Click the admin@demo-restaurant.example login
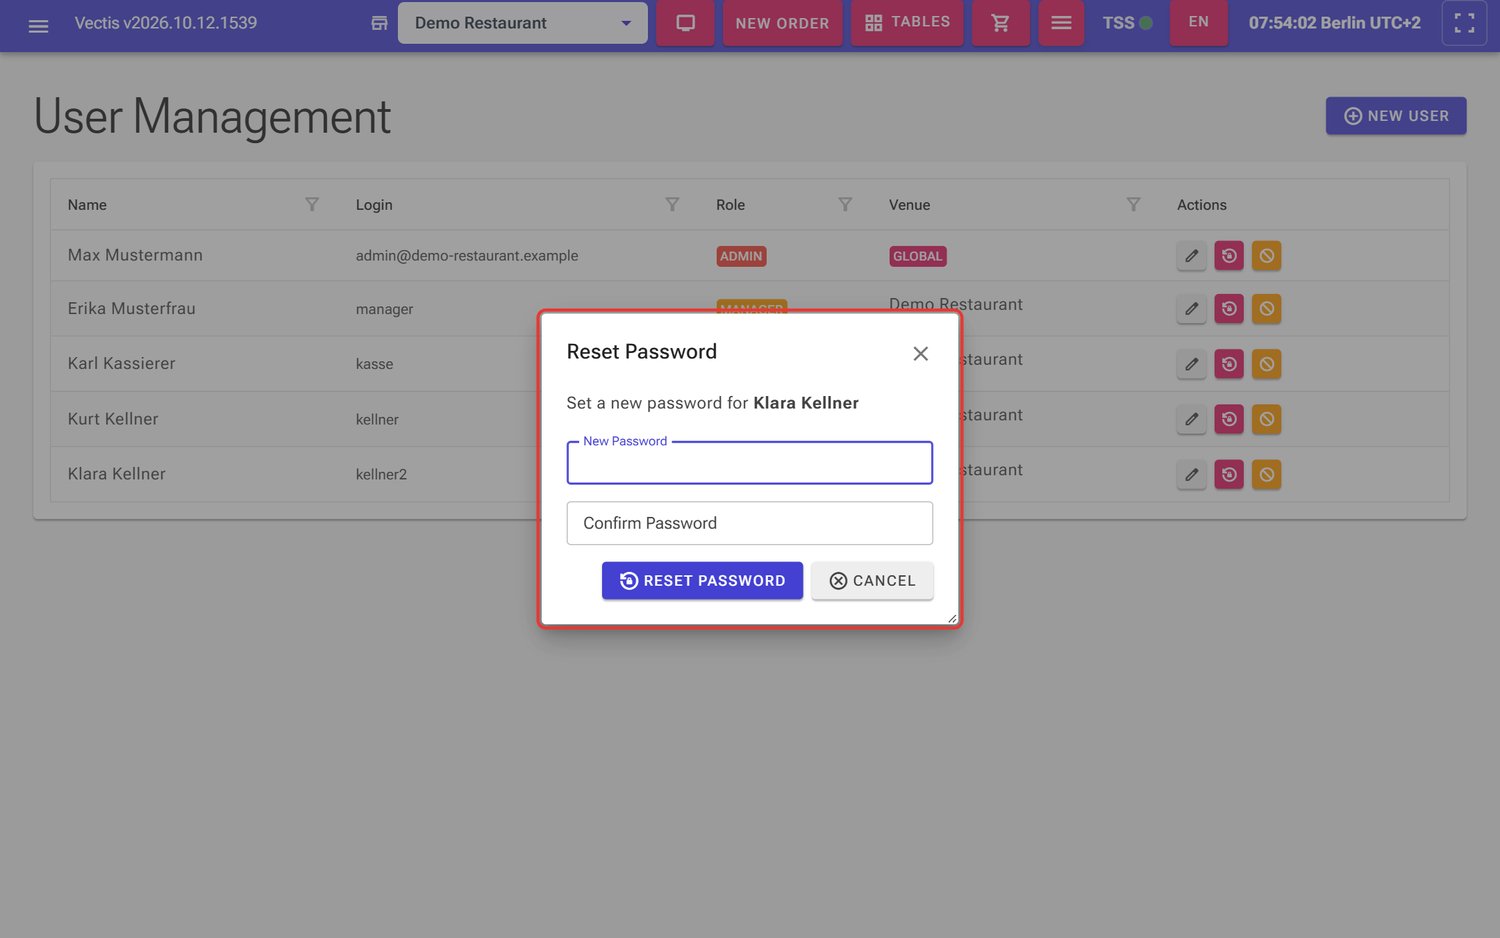The width and height of the screenshot is (1500, 938). [x=467, y=256]
